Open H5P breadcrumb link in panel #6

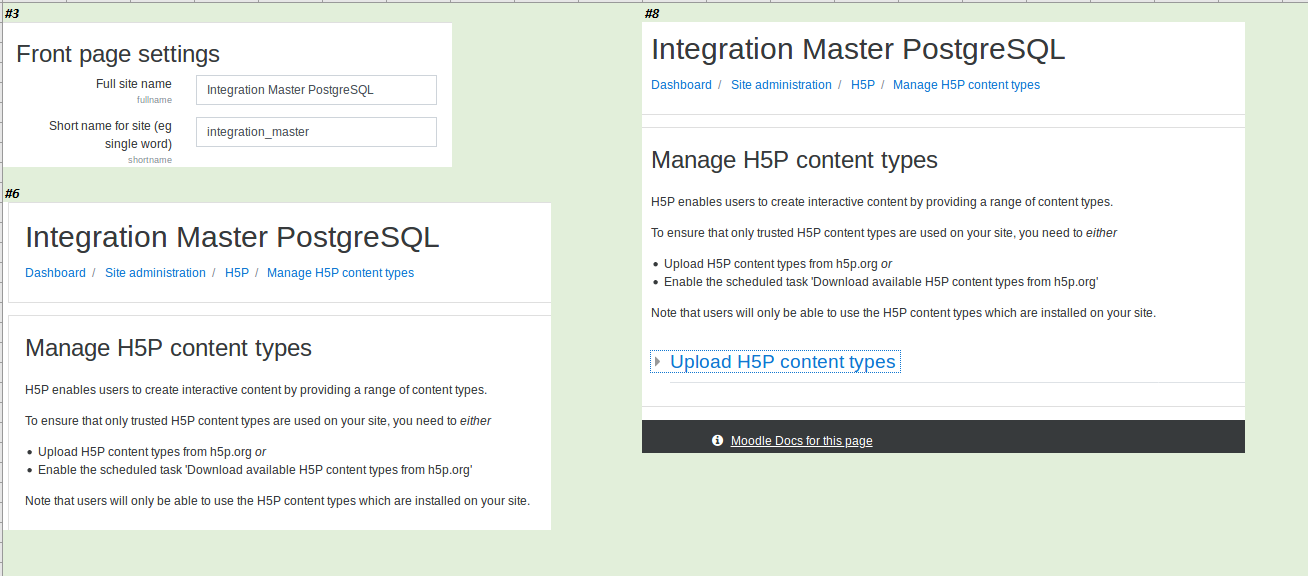pos(237,273)
